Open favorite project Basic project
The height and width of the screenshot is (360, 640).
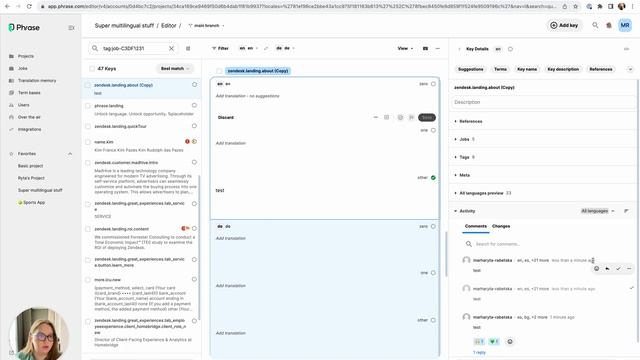tap(30, 166)
